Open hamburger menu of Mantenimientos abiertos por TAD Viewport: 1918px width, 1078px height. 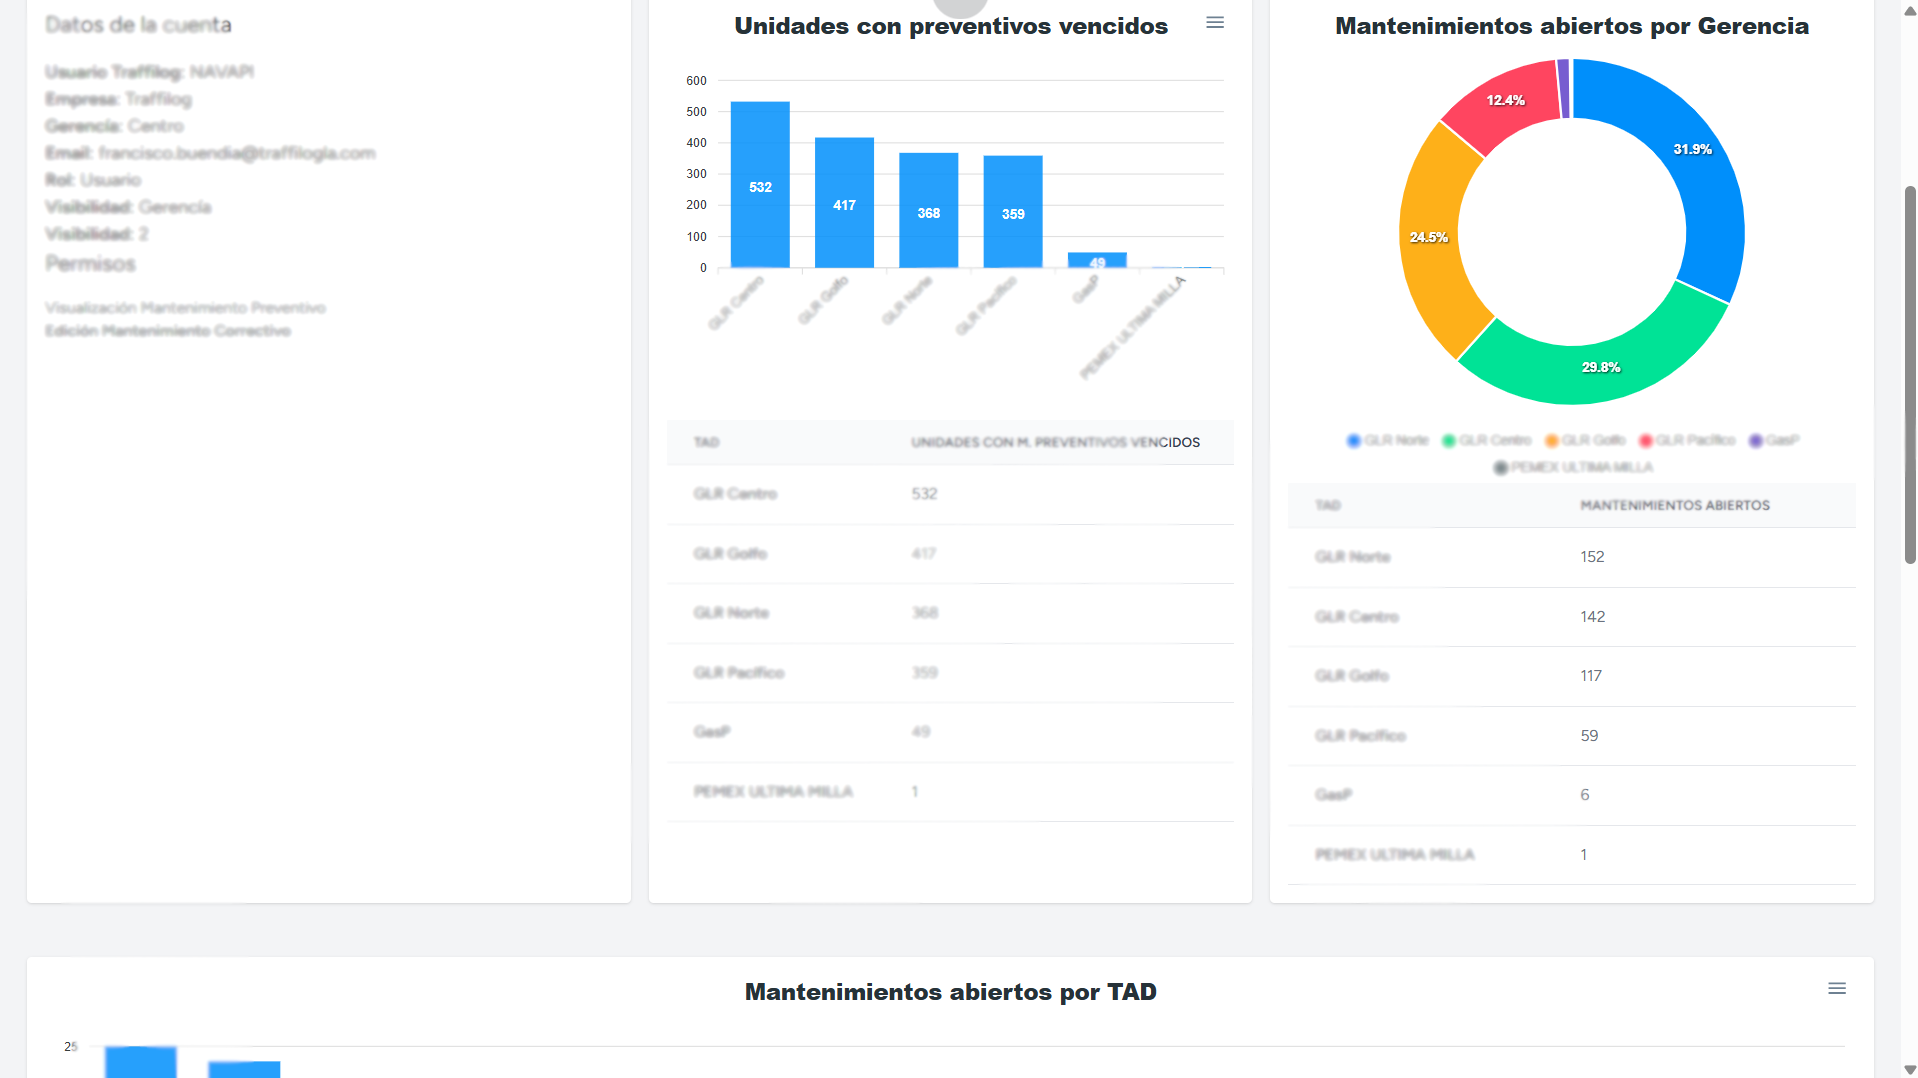coord(1836,988)
